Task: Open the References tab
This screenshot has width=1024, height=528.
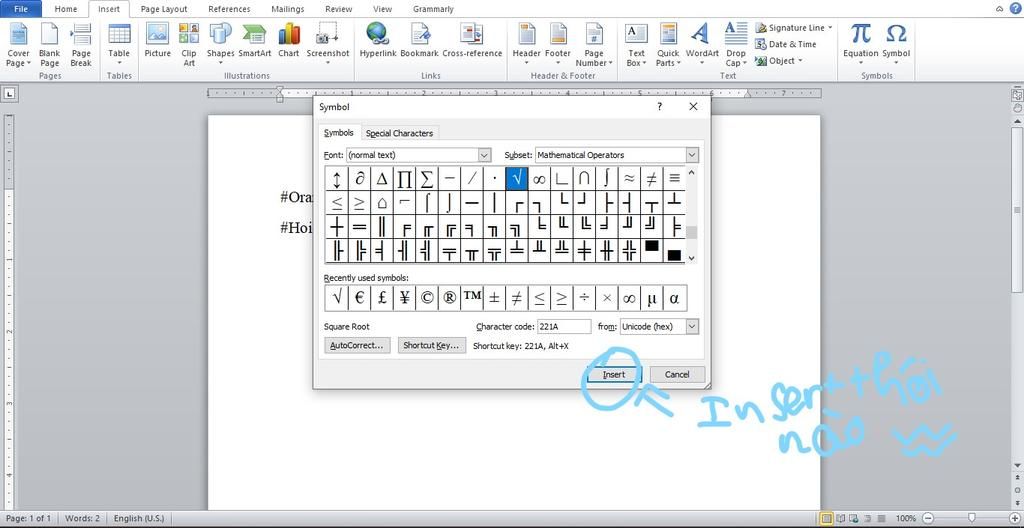Action: (x=231, y=9)
